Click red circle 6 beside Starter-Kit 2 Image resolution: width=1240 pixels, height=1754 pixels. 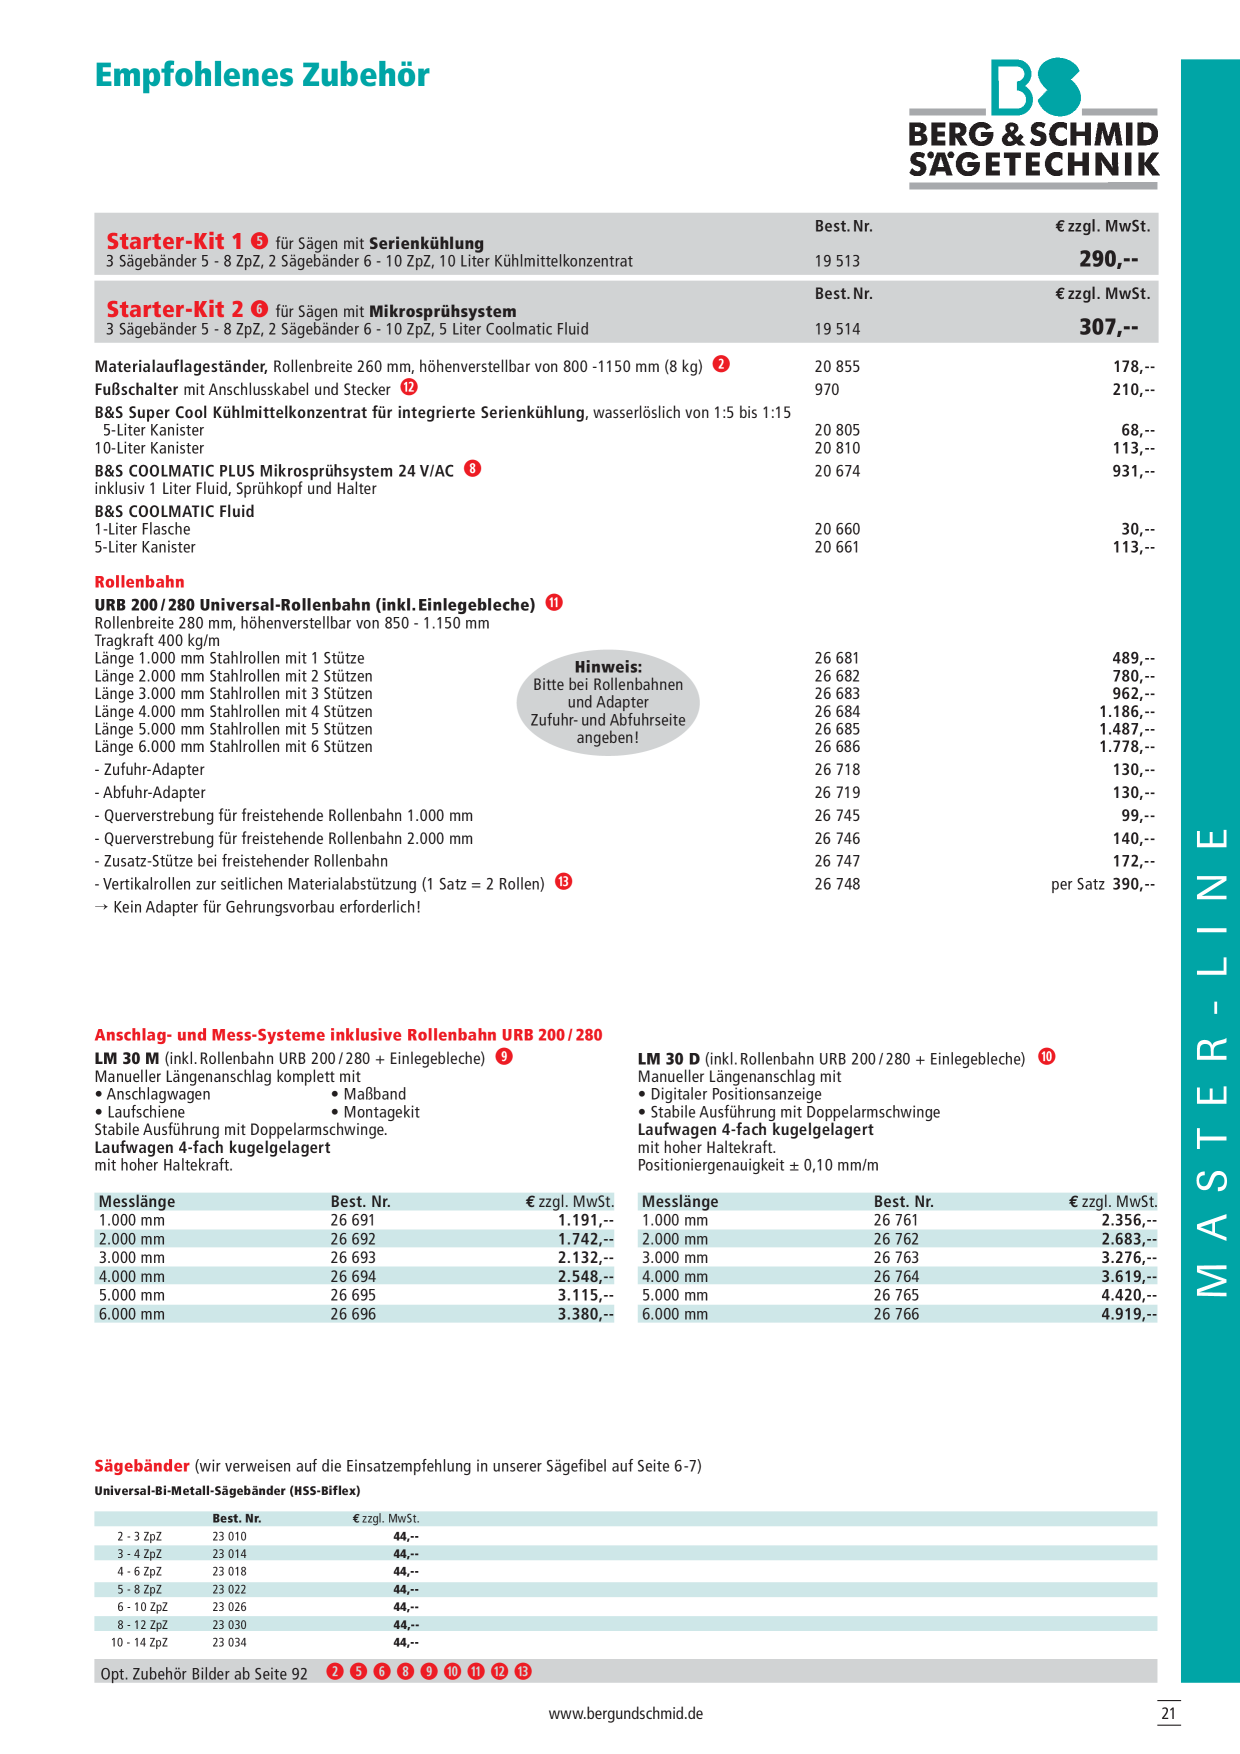coord(259,309)
